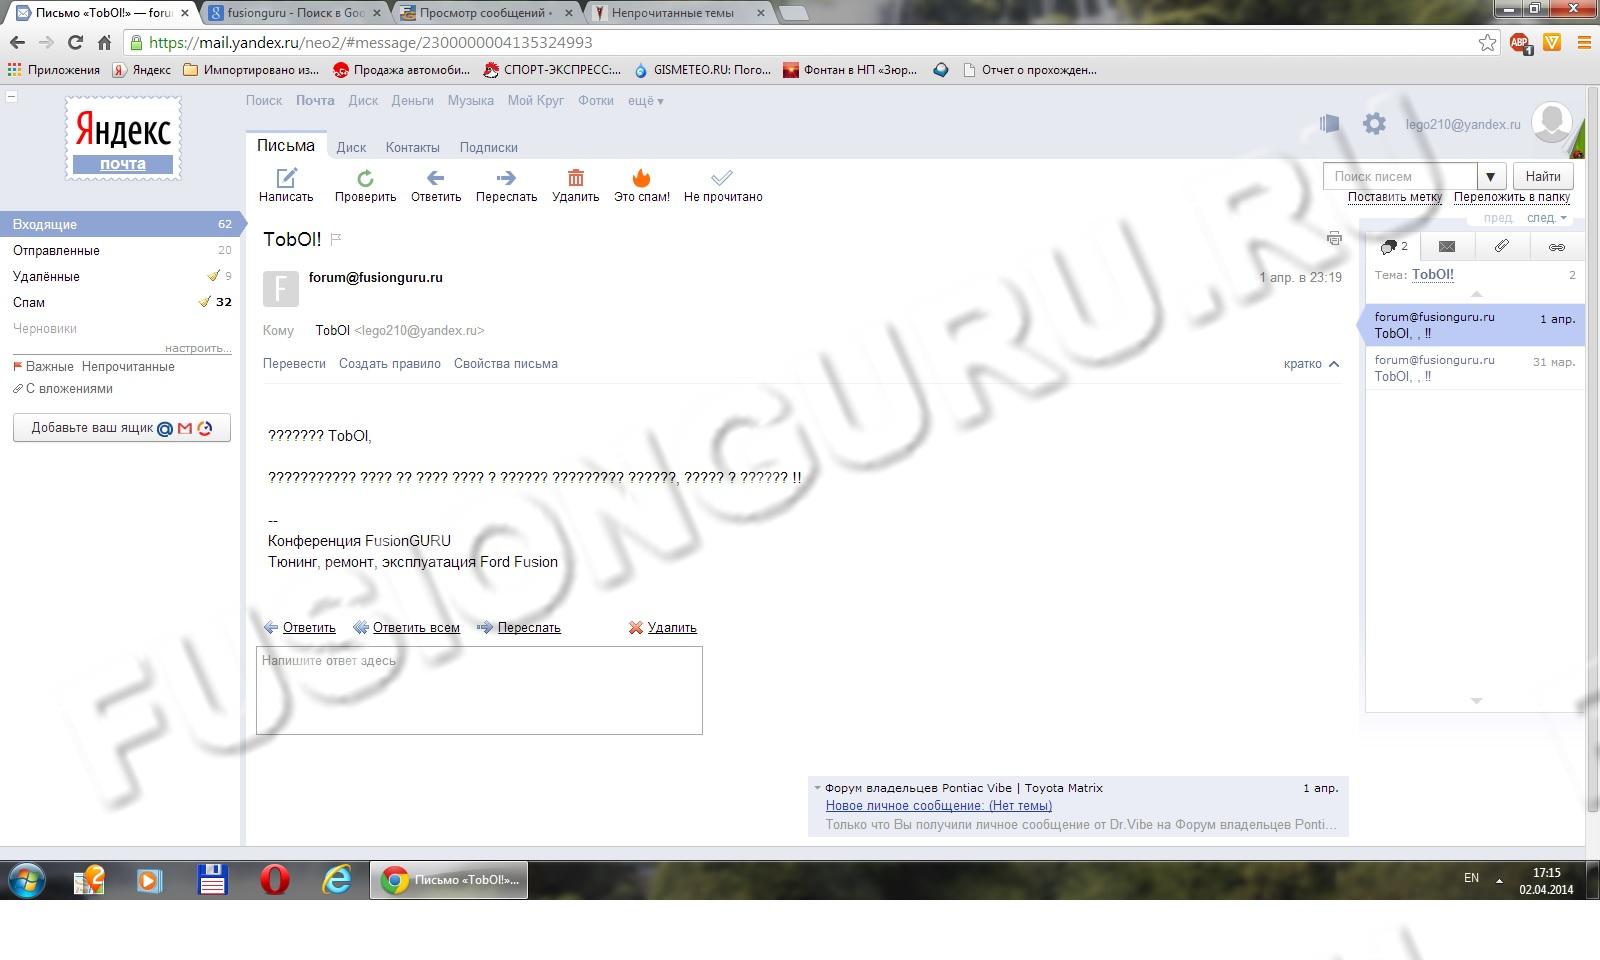Open the Диск tab

click(x=351, y=147)
